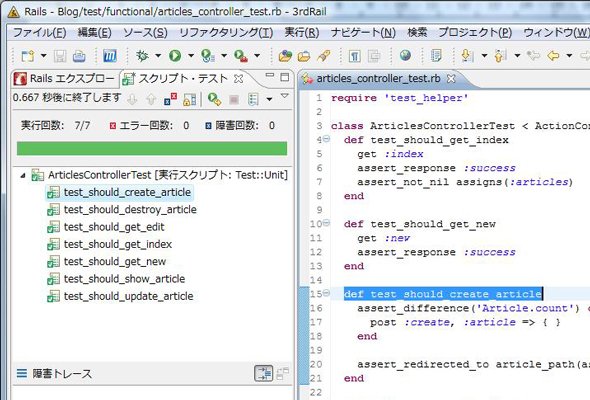Viewport: 590px width, 400px height.
Task: Click the Print toolbar icon
Action: tap(79, 56)
